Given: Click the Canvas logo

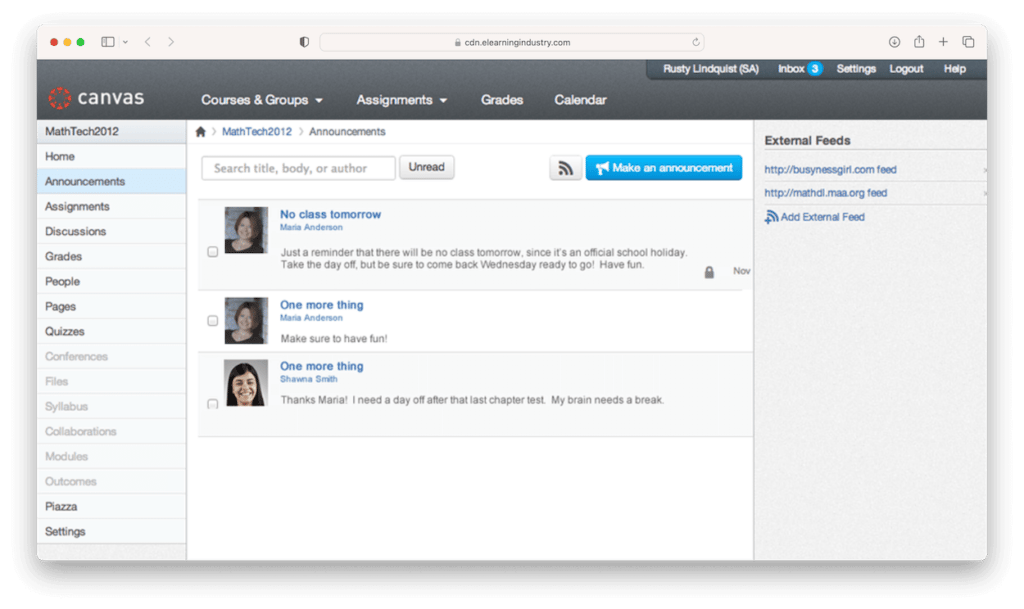Looking at the screenshot, I should point(96,98).
